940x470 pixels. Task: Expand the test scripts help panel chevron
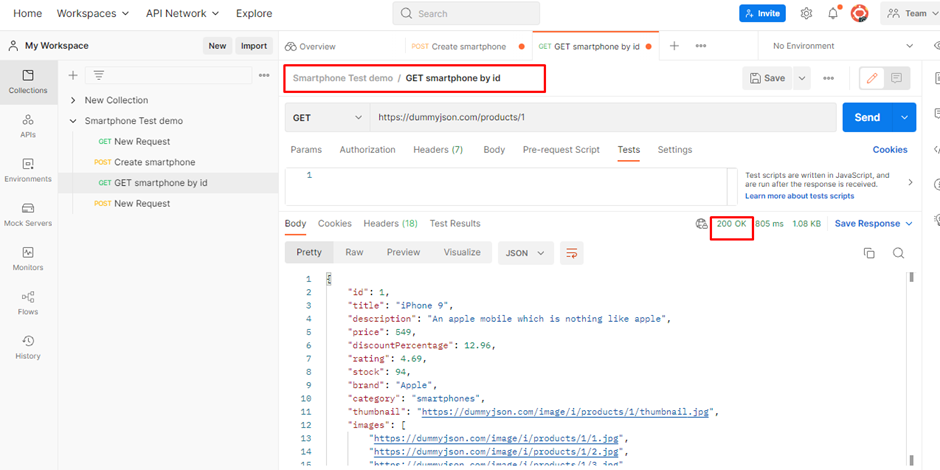910,182
